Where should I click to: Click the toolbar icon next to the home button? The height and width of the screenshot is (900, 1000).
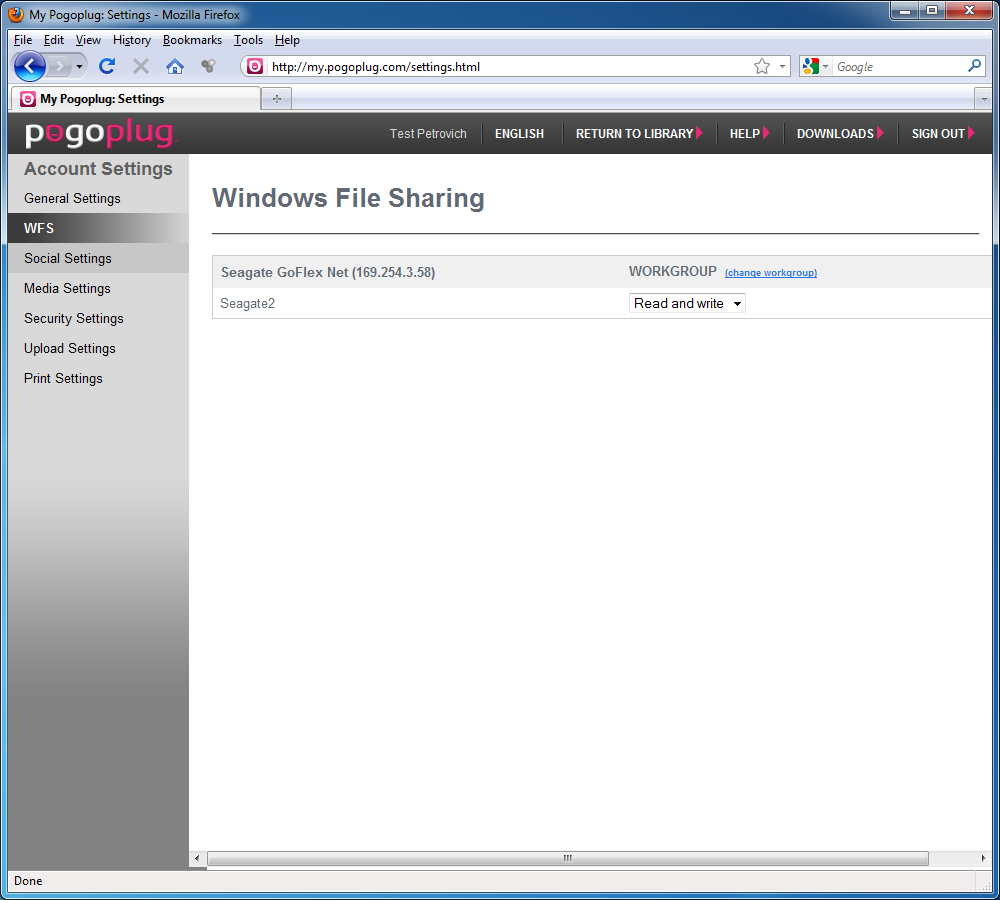coord(209,66)
